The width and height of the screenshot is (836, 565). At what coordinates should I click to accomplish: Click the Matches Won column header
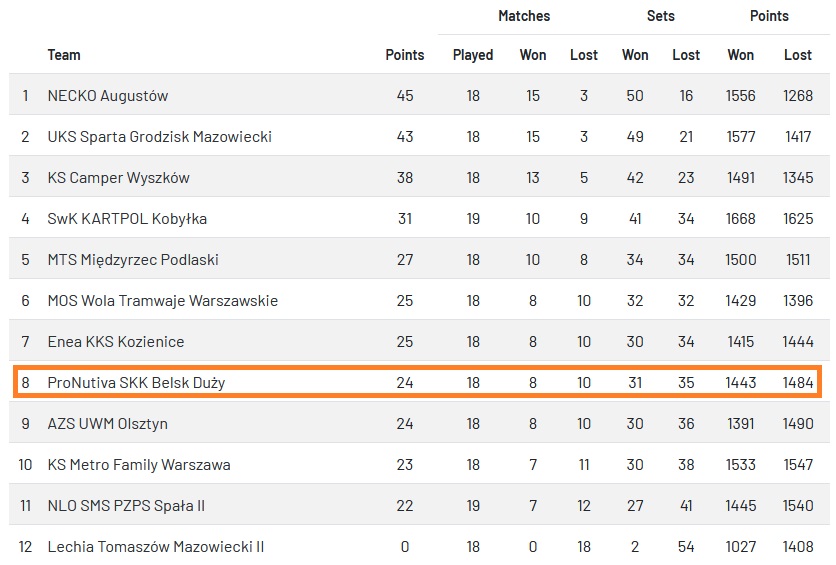[533, 55]
